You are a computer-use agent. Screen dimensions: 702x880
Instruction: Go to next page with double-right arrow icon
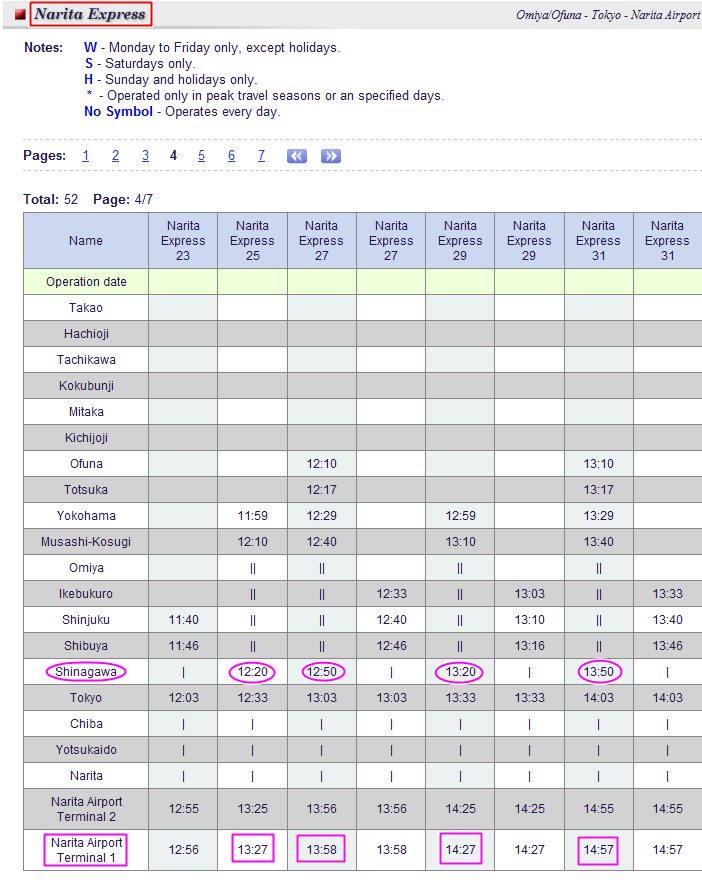click(331, 156)
